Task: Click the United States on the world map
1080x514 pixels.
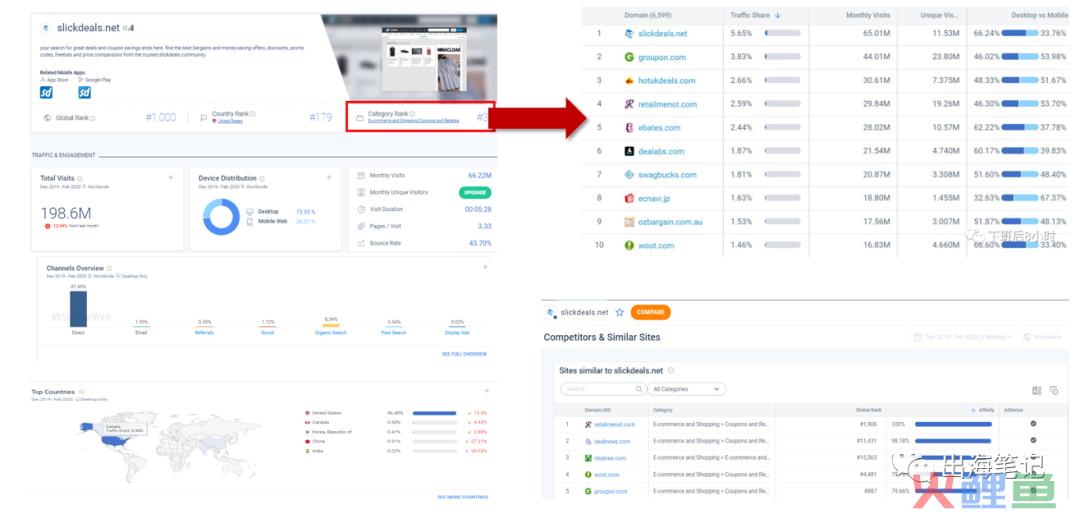Action: (x=113, y=440)
